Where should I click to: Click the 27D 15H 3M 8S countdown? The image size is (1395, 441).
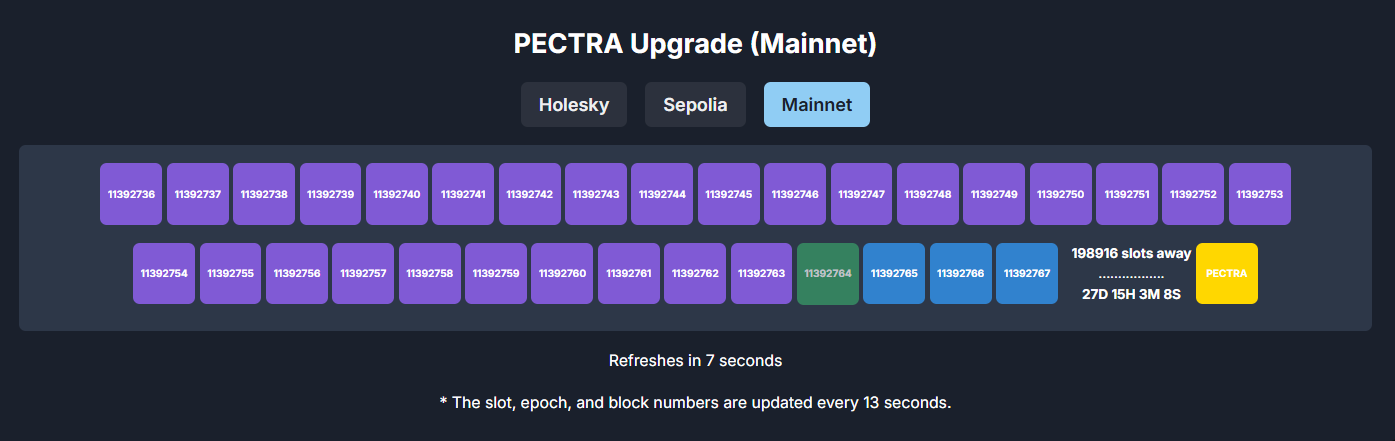coord(1131,294)
